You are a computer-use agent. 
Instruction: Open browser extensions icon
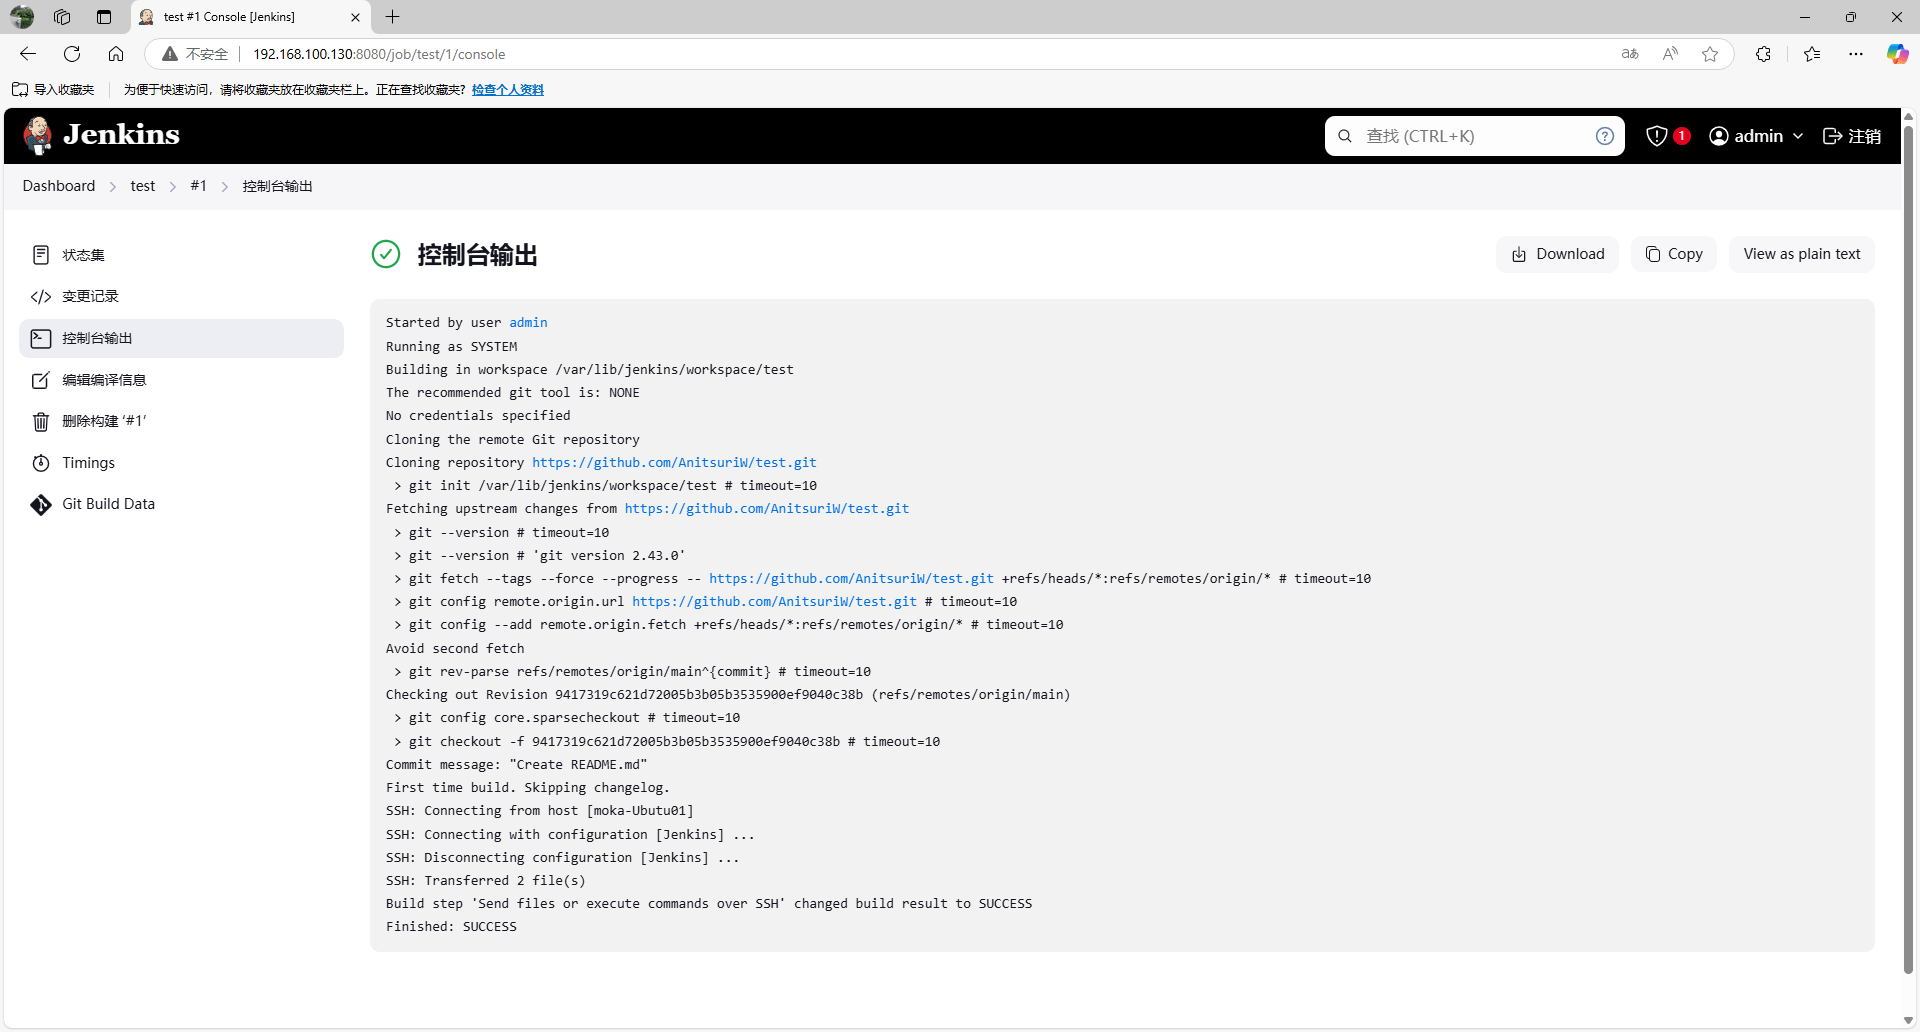(1763, 54)
